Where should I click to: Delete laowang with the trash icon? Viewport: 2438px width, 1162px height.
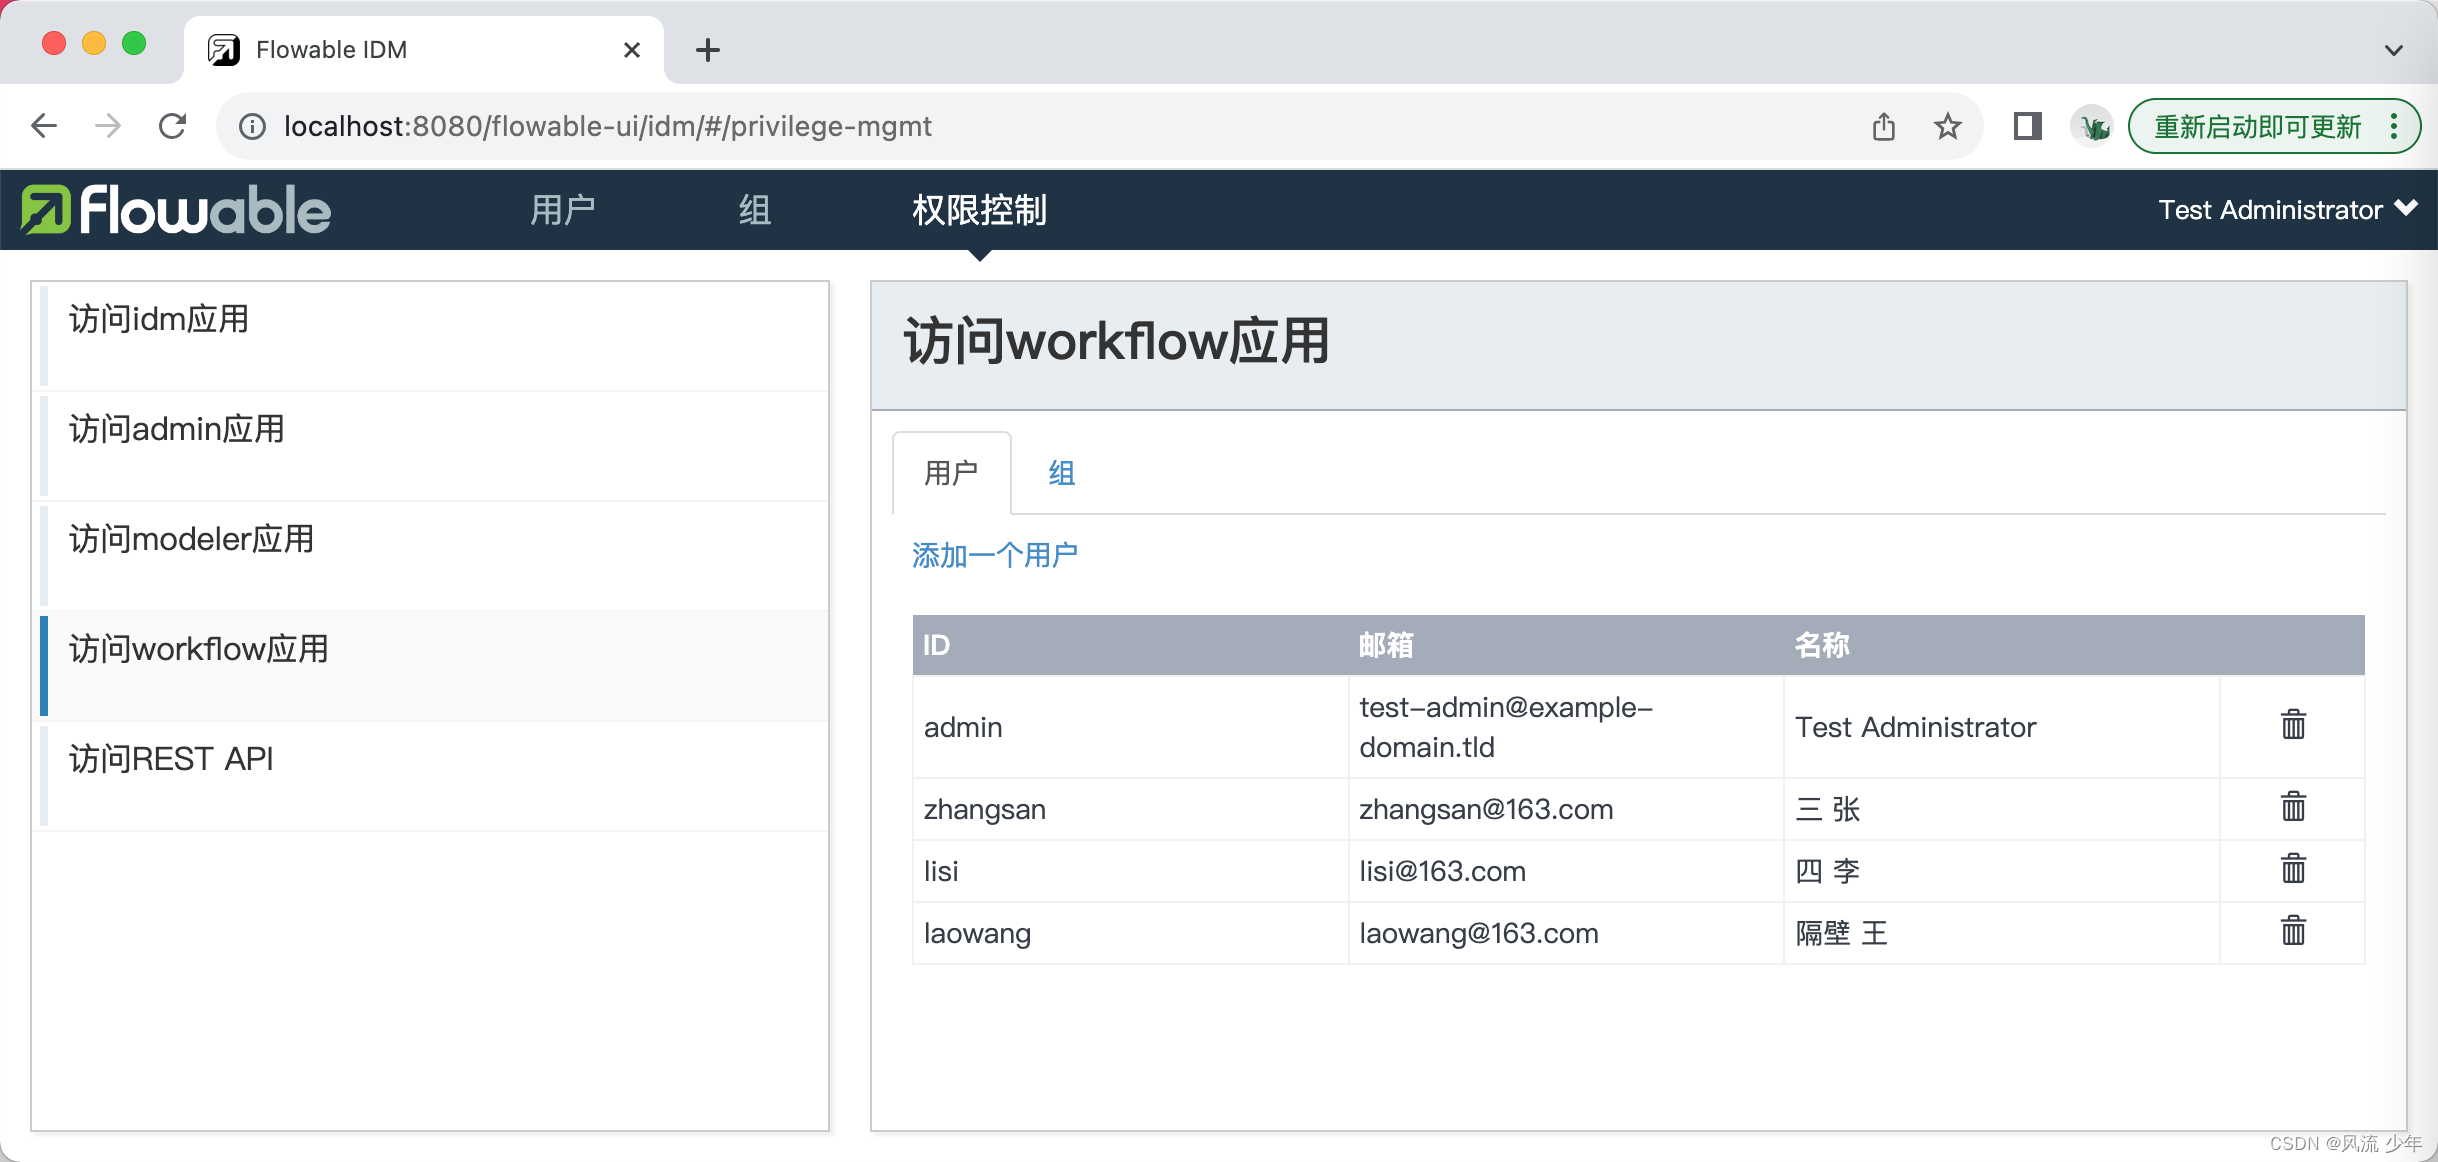(x=2293, y=930)
